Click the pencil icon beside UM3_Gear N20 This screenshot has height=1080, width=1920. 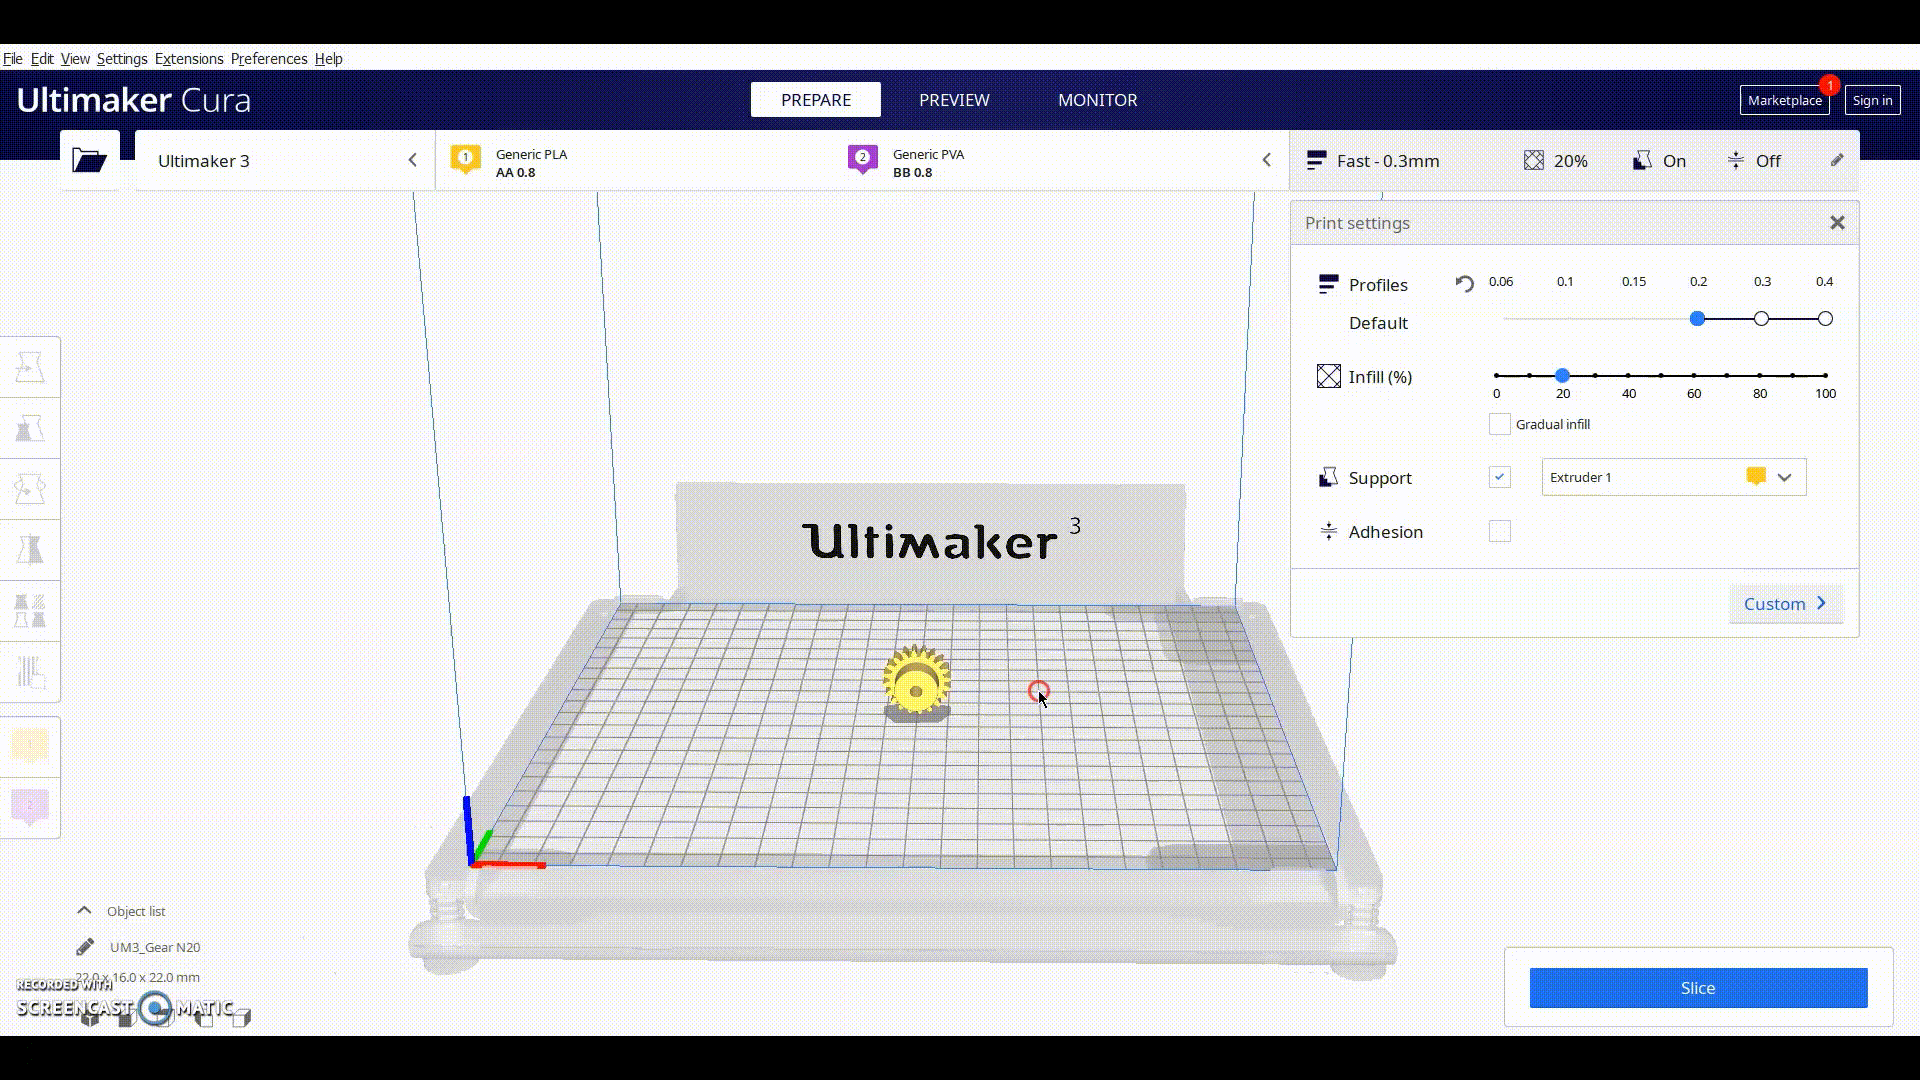85,946
